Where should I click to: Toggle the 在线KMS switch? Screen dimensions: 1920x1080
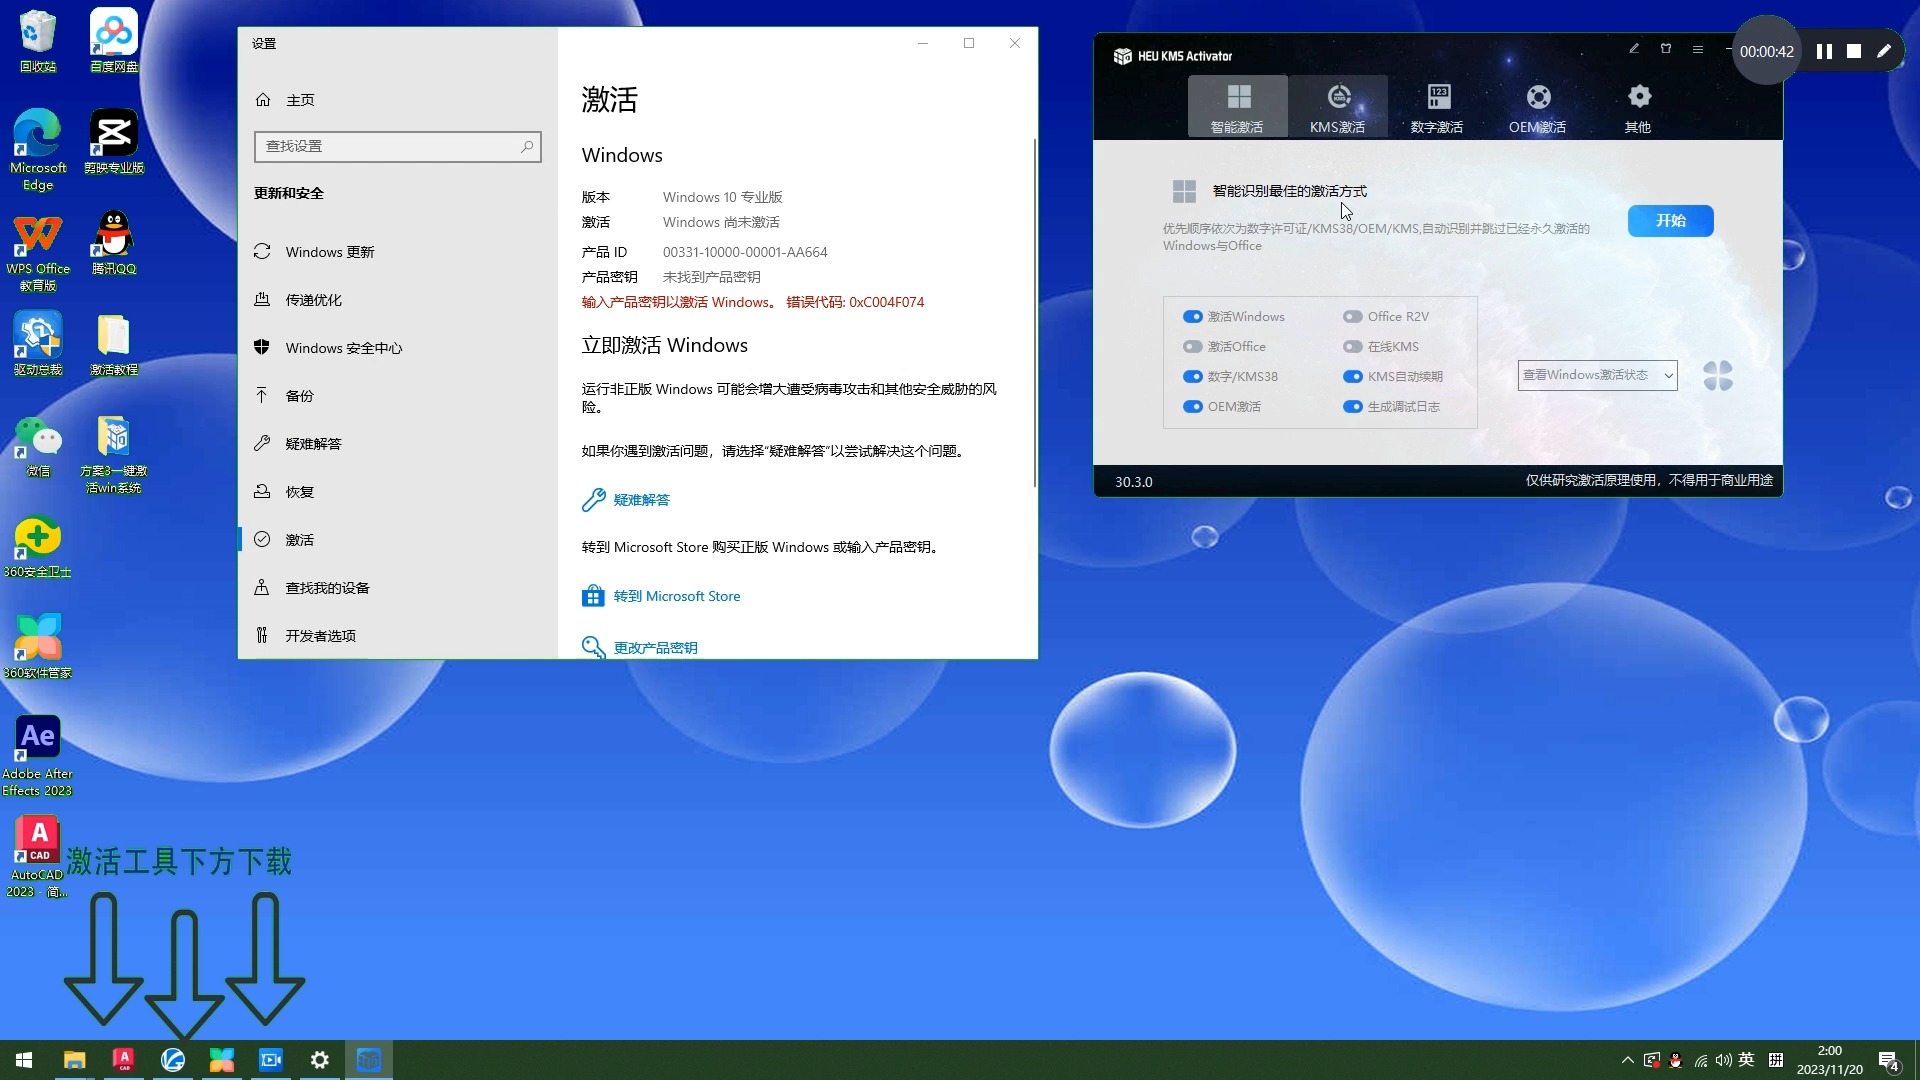click(1352, 347)
